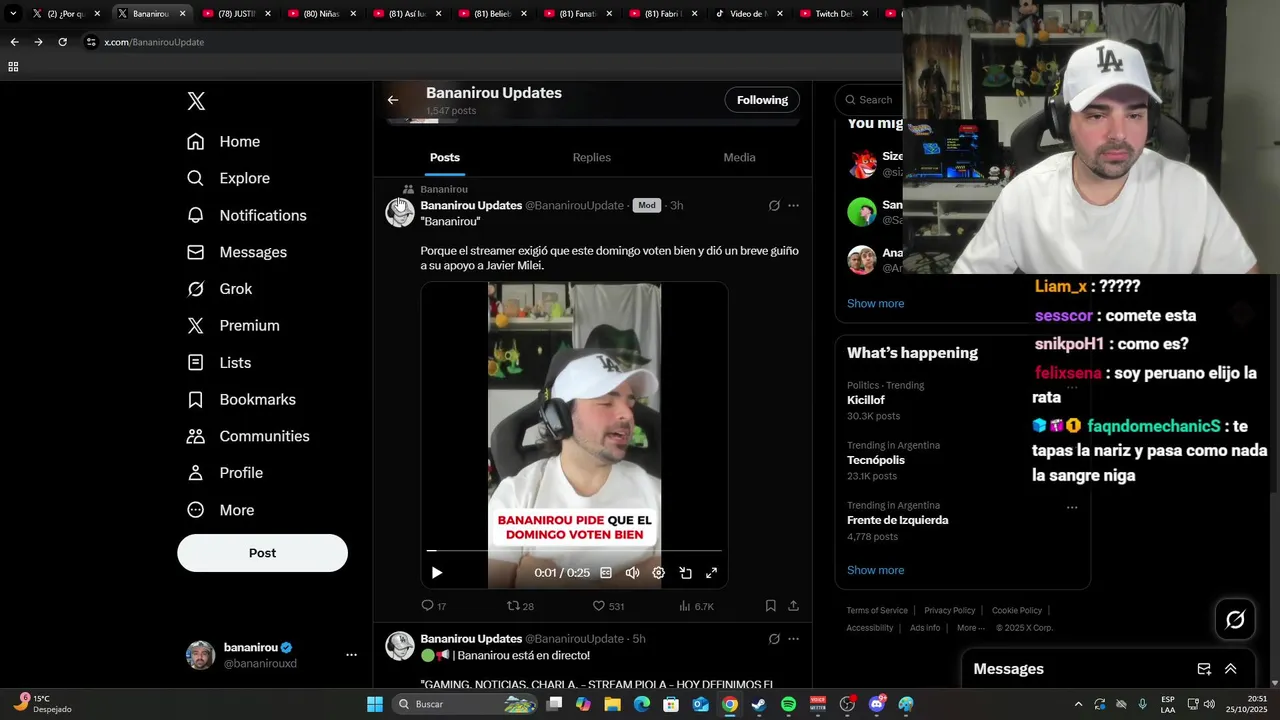
Task: Open footer More dropdown
Action: 970,628
